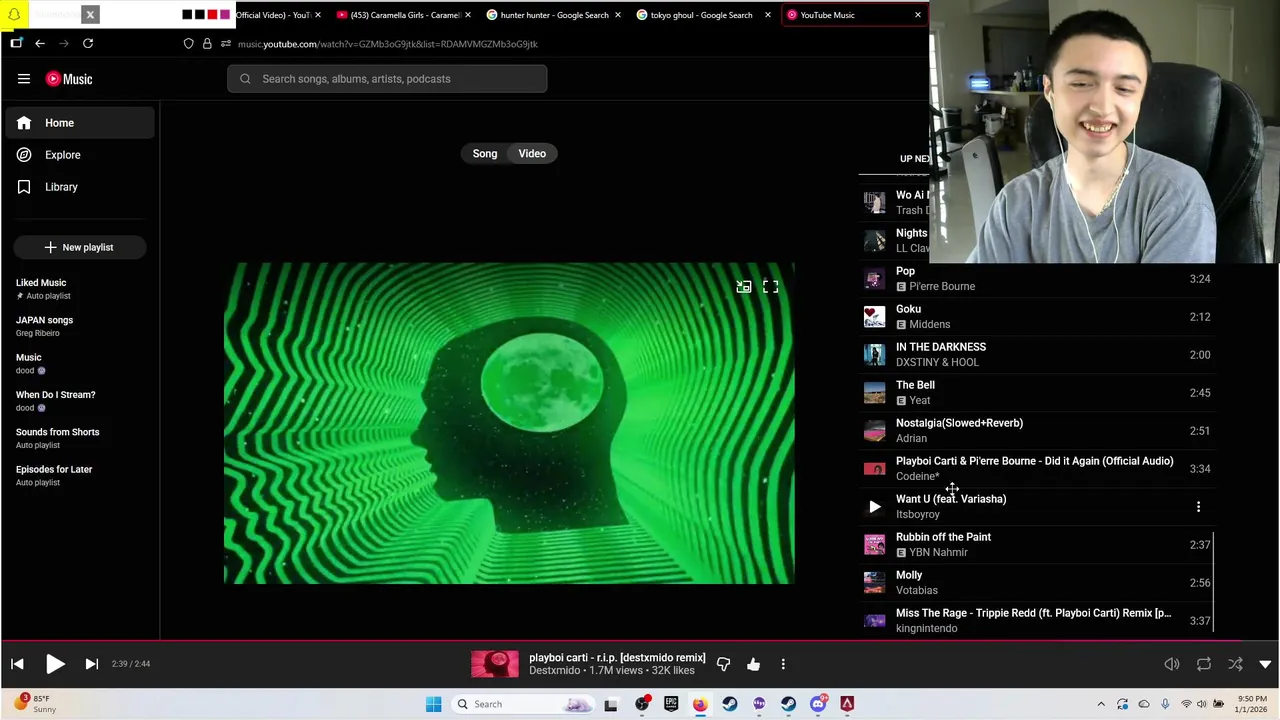Select Playboi Carti & Pi'erre Bourne Did it Again
This screenshot has height=720, width=1280.
point(1037,469)
